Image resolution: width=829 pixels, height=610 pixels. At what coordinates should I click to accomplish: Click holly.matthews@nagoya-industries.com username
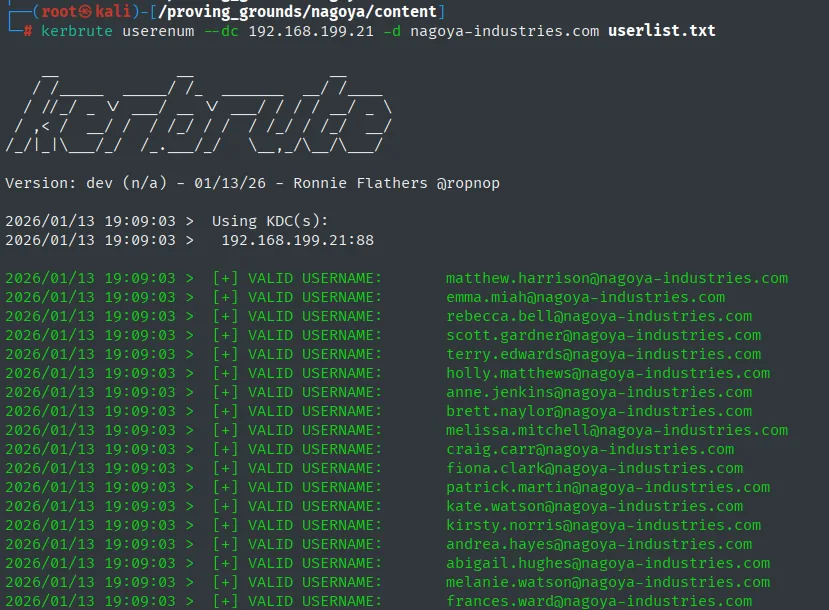608,373
